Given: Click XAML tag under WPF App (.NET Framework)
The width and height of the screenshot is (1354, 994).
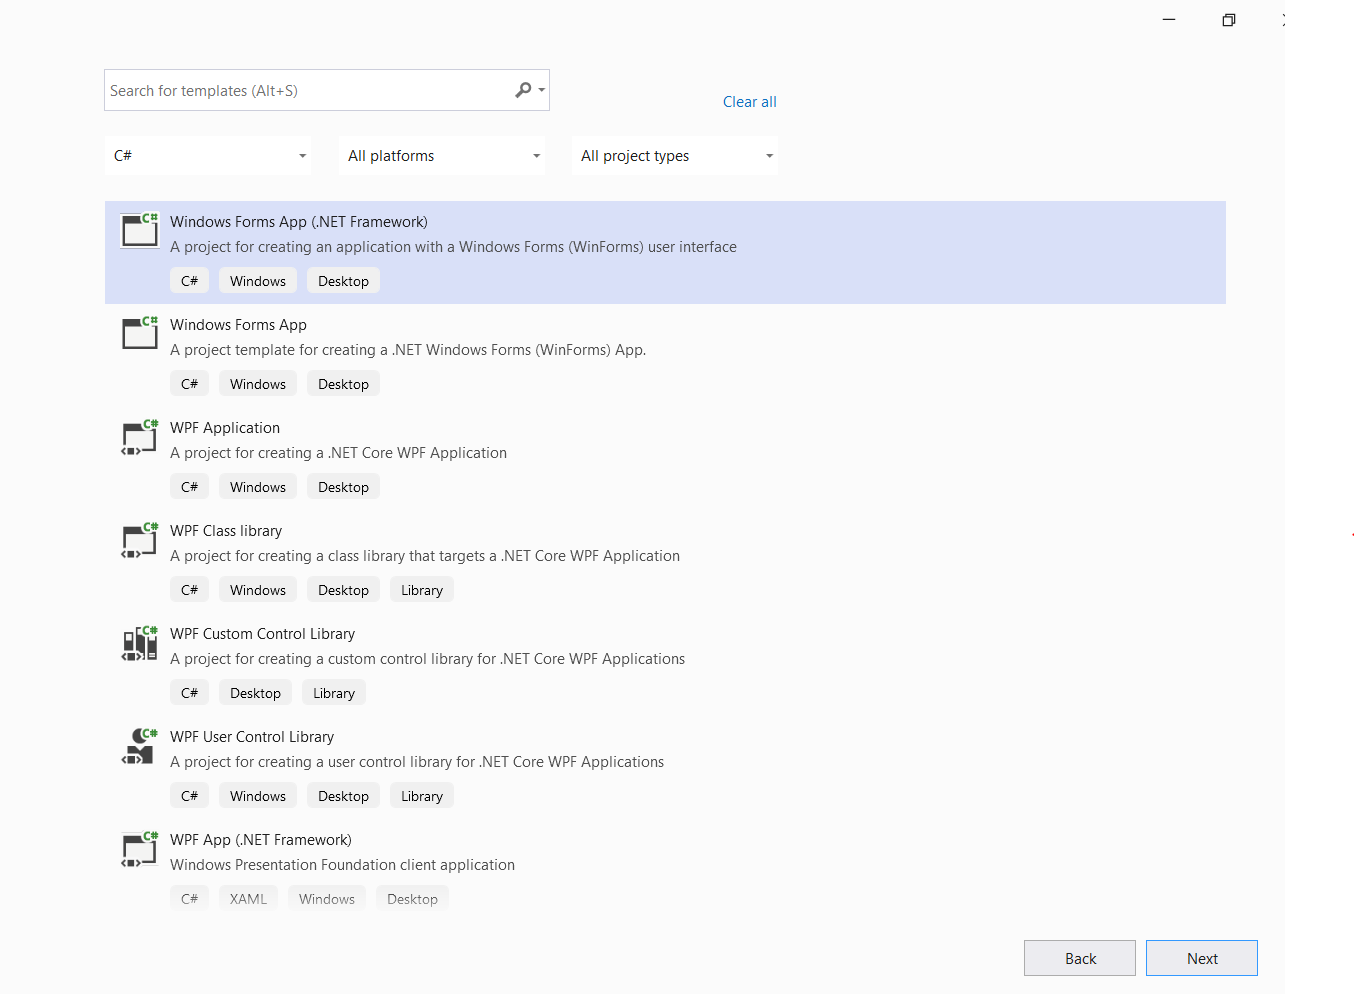Looking at the screenshot, I should 248,899.
